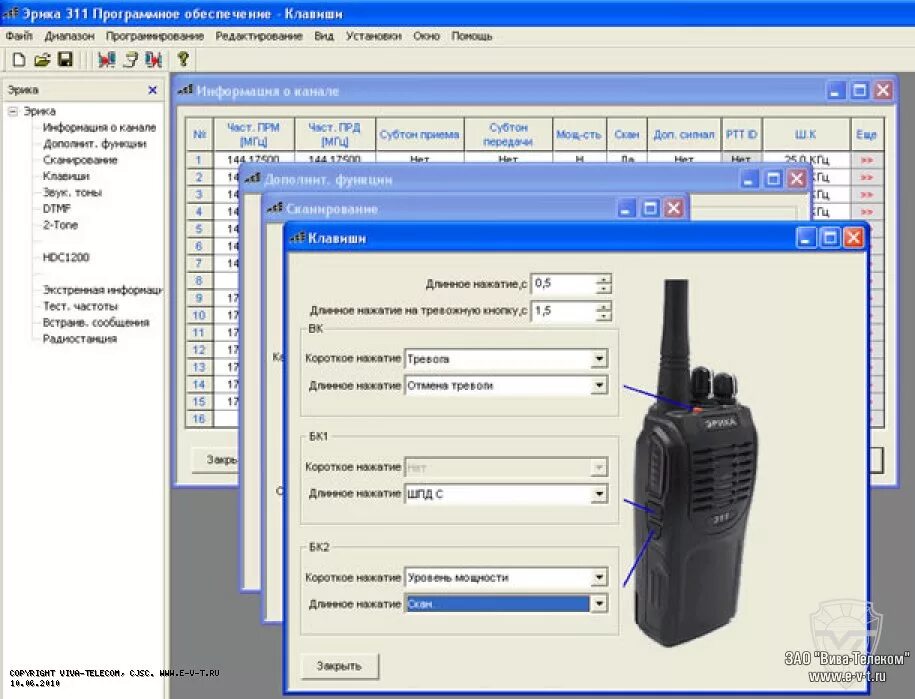
Task: Click Закрыть button in Клавиши window
Action: (x=340, y=666)
